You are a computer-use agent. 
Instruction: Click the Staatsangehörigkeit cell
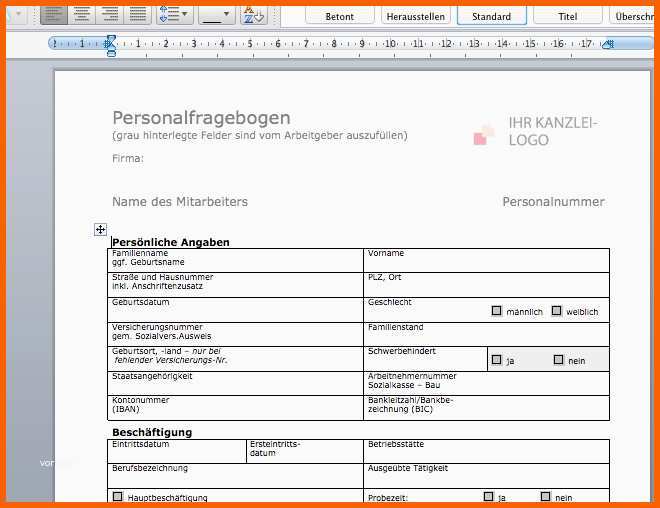(x=235, y=383)
